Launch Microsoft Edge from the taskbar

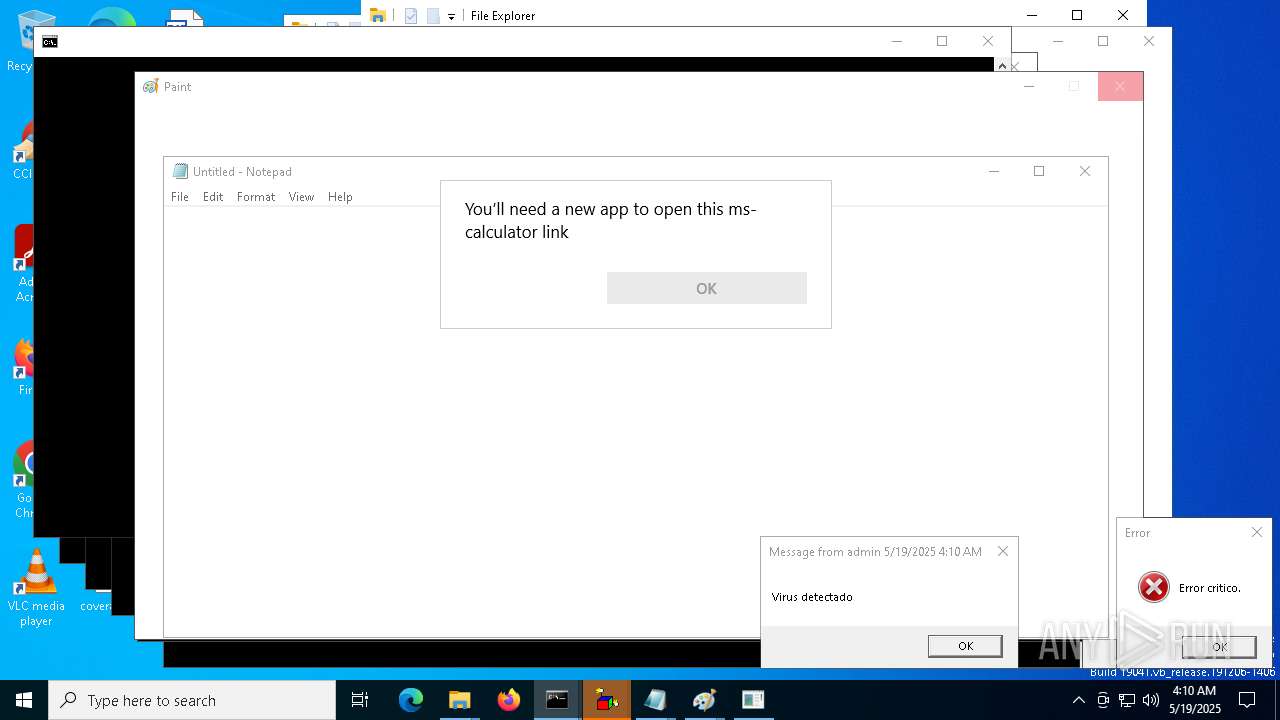pos(411,700)
